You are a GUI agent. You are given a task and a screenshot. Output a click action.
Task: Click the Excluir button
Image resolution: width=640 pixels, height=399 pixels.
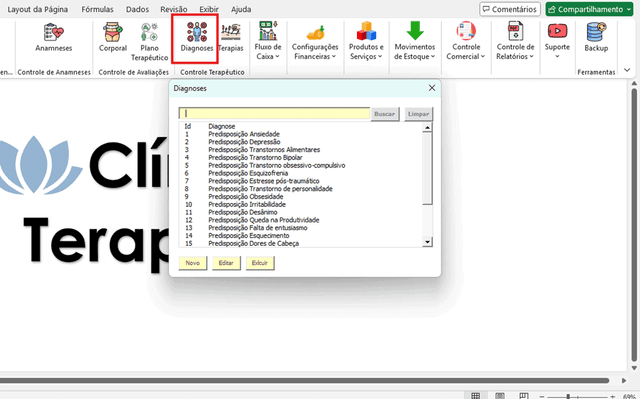click(260, 263)
